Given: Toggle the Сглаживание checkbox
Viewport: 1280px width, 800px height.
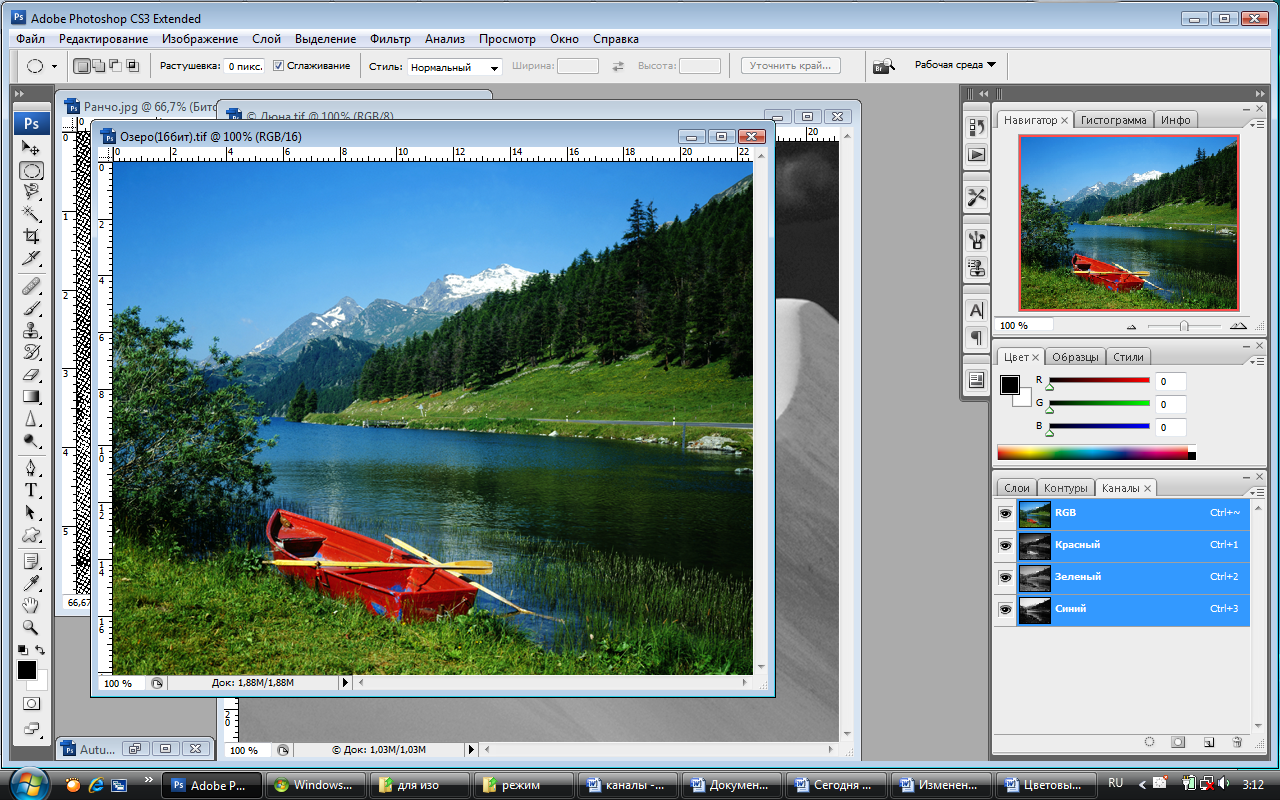Looking at the screenshot, I should tap(278, 66).
